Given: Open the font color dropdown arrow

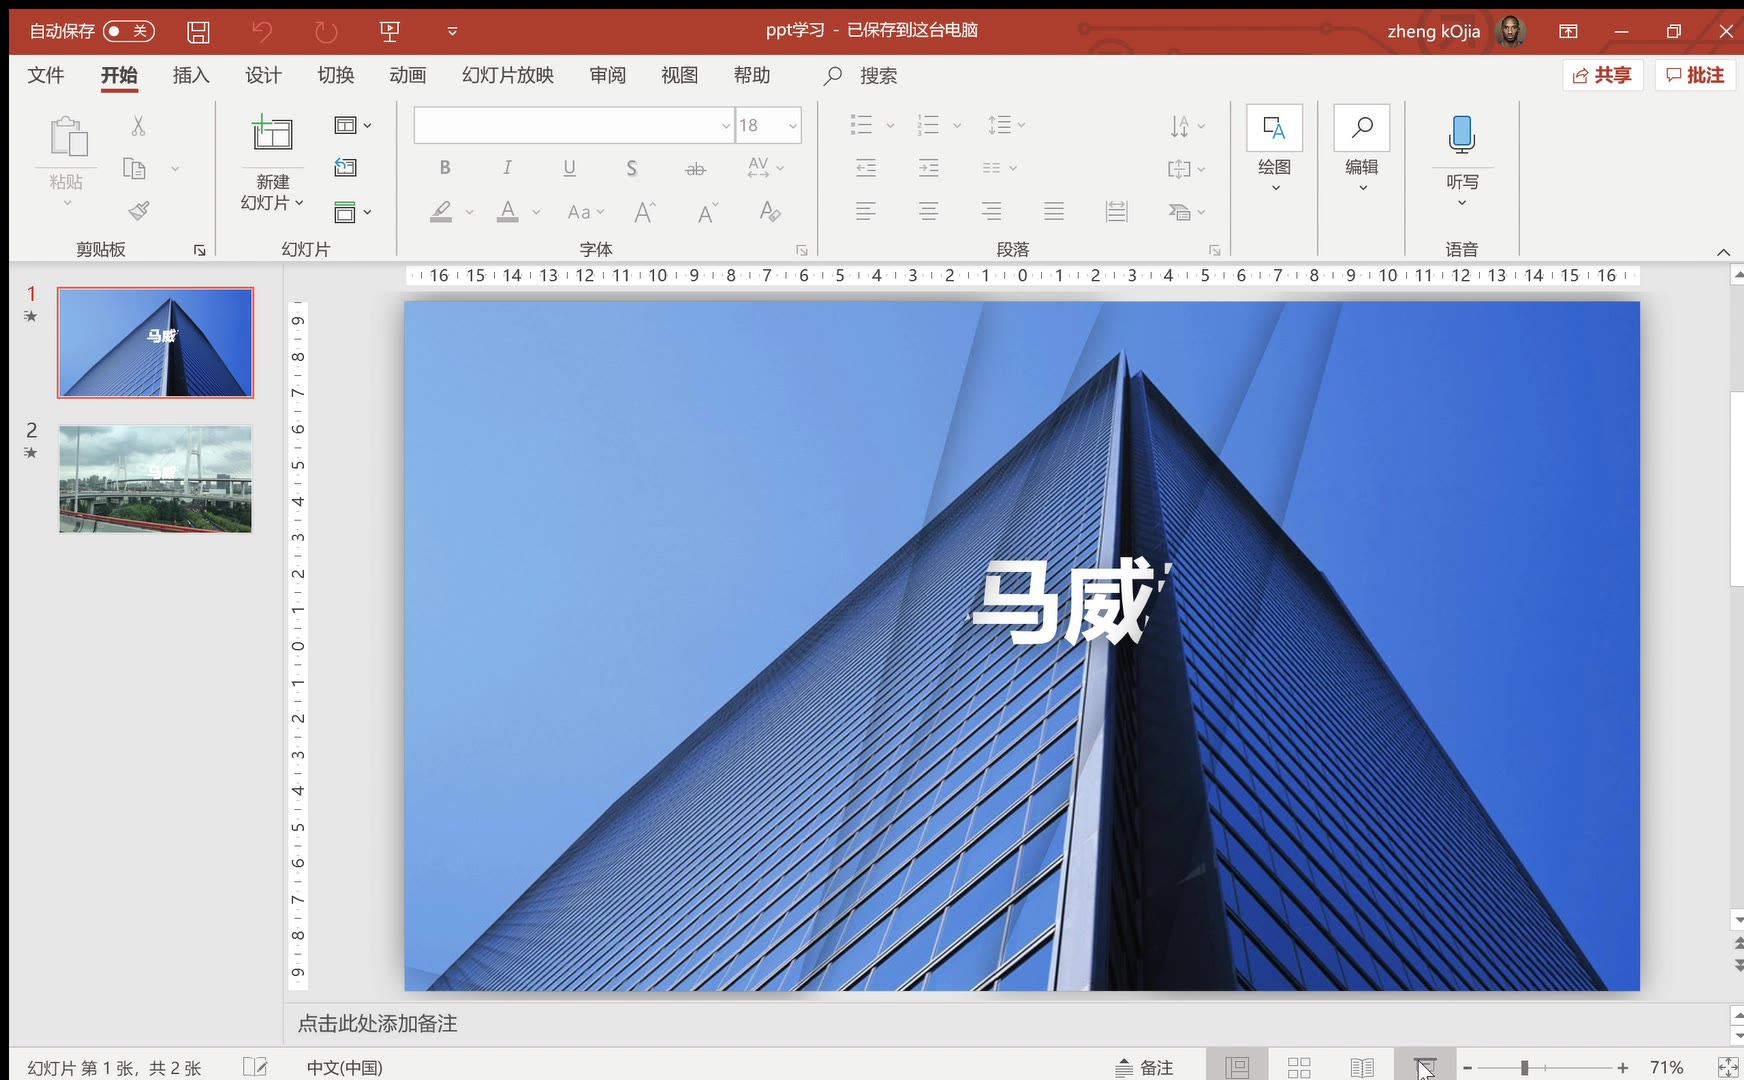Looking at the screenshot, I should click(536, 213).
